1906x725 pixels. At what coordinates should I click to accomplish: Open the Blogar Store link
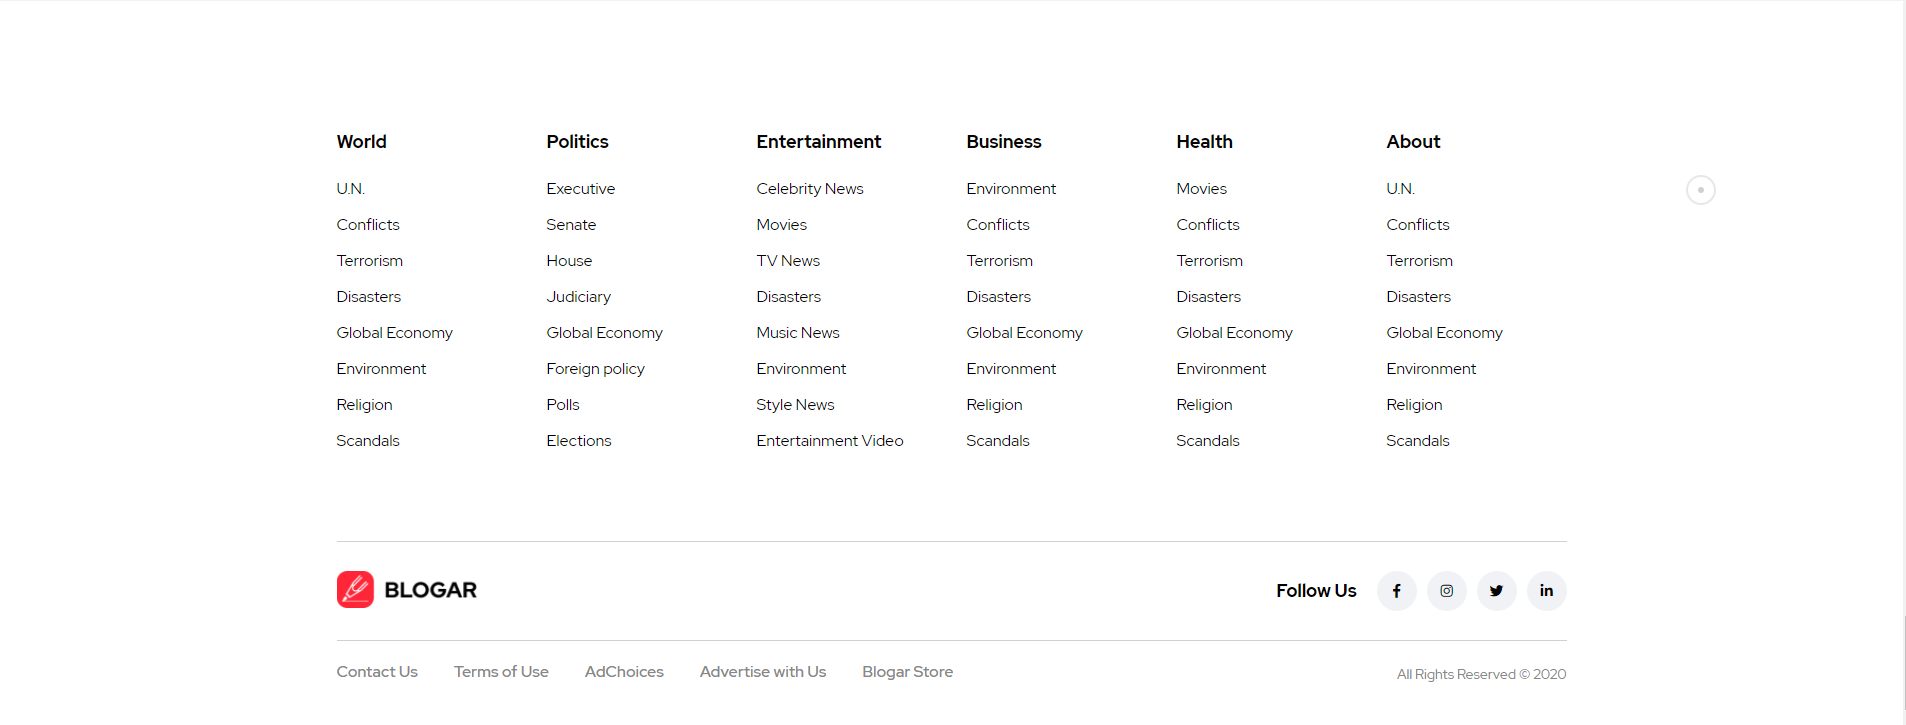[907, 672]
